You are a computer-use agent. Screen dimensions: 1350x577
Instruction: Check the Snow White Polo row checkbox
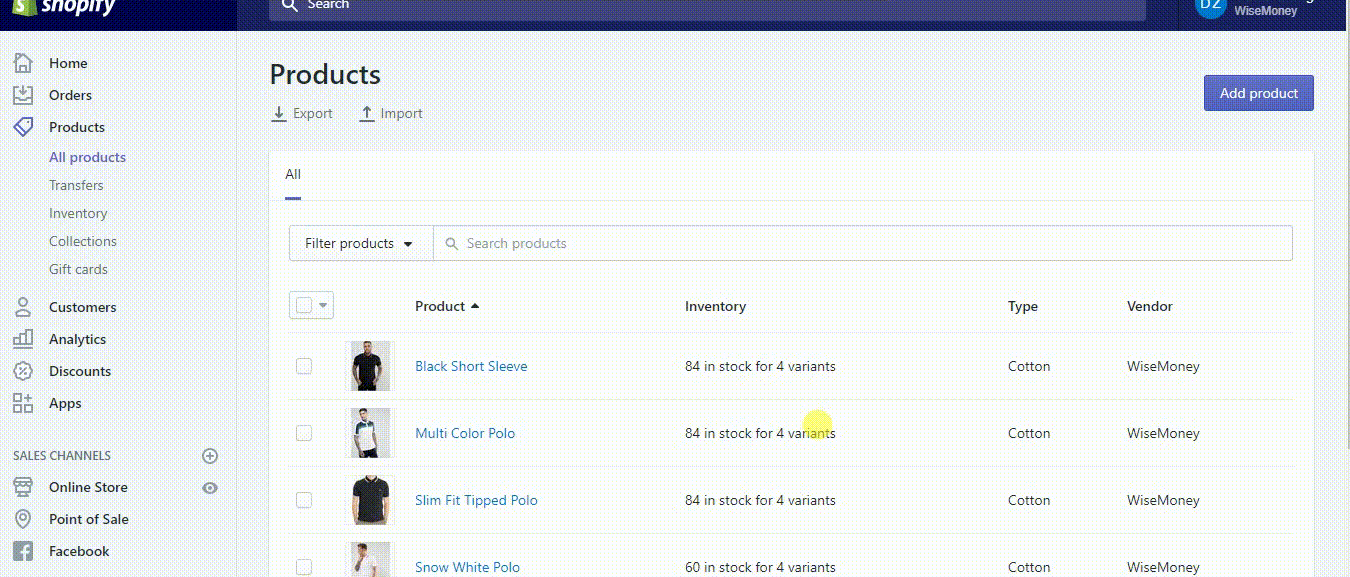[x=304, y=567]
